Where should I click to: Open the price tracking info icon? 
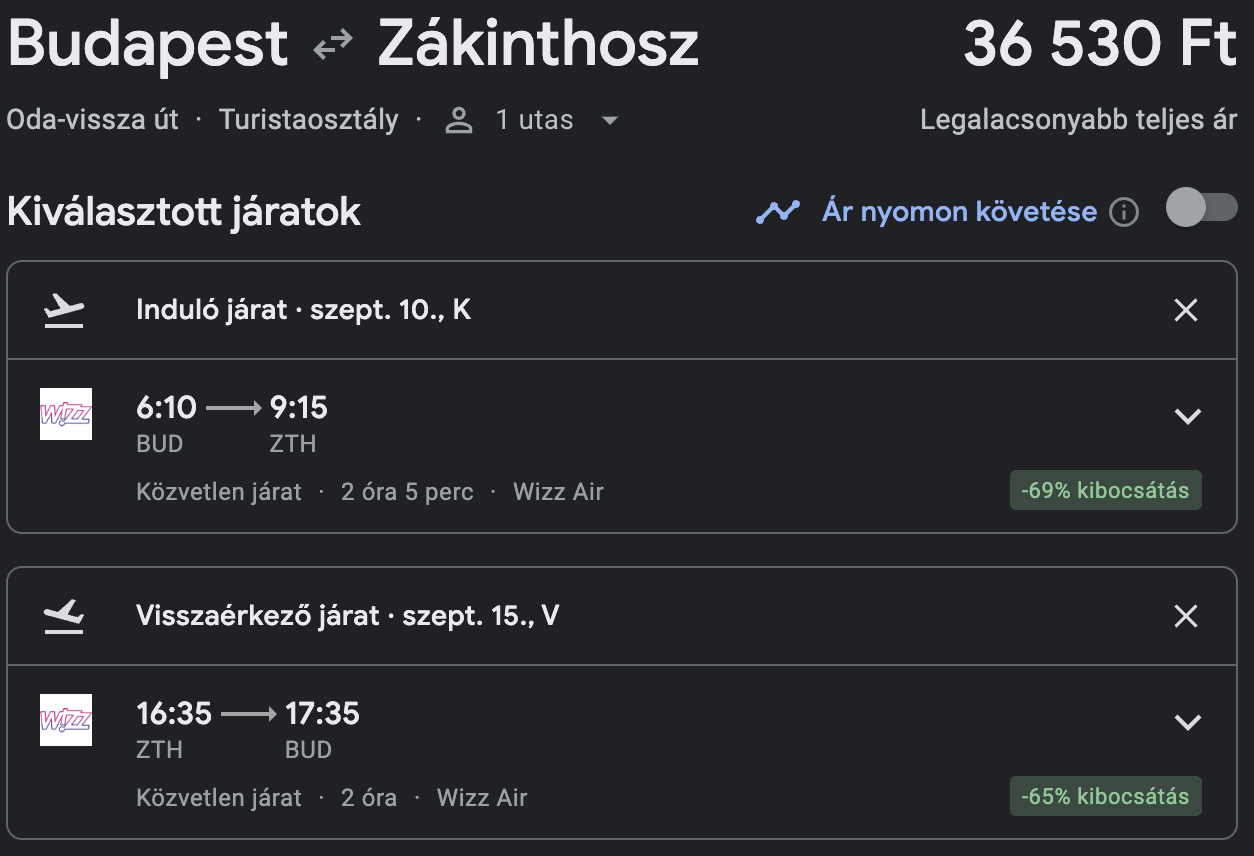[x=1124, y=212]
